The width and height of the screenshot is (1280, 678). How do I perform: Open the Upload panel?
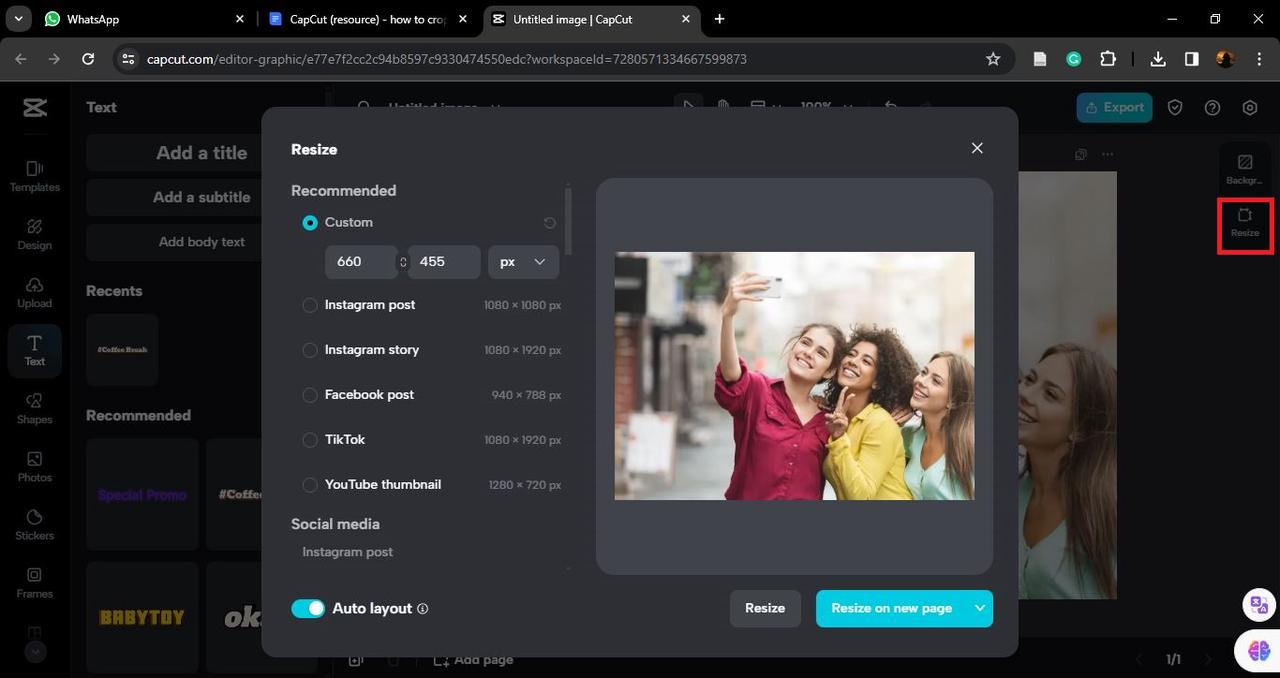(x=35, y=292)
